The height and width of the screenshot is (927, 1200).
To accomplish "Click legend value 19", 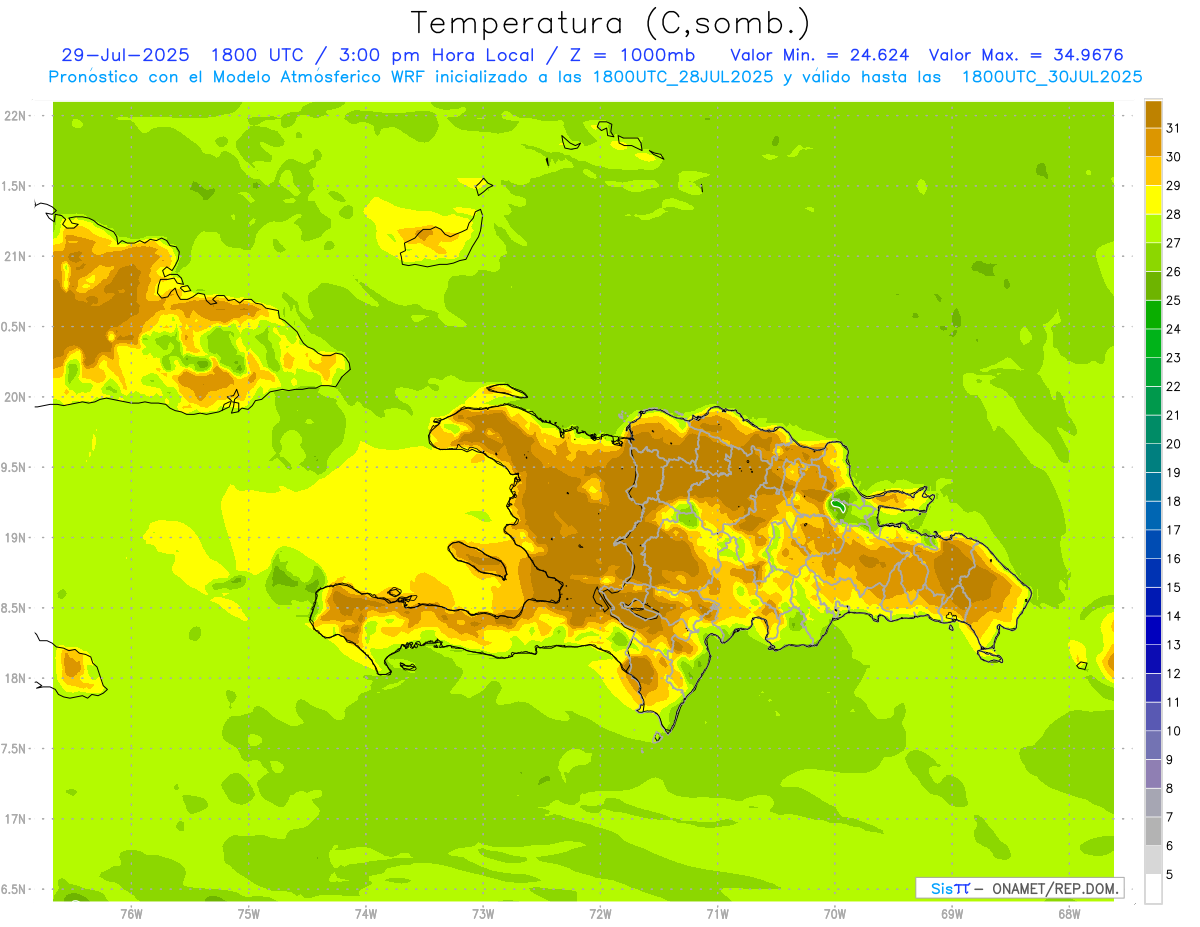I will pos(1173,472).
